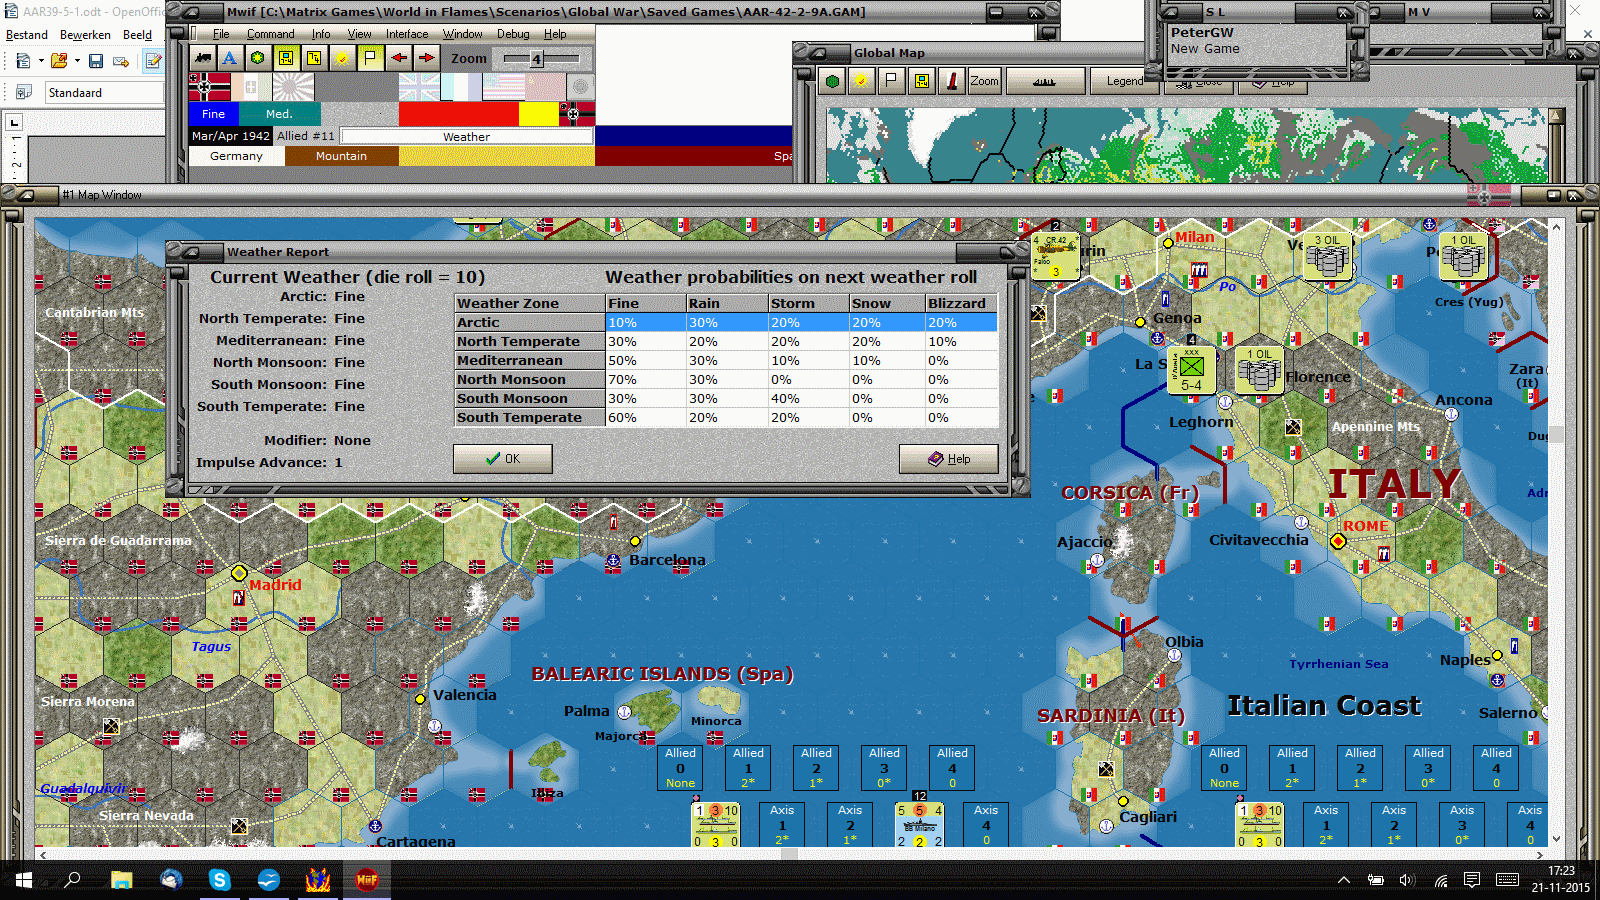This screenshot has height=900, width=1600.
Task: Select the British Union Jack flag
Action: click(419, 86)
